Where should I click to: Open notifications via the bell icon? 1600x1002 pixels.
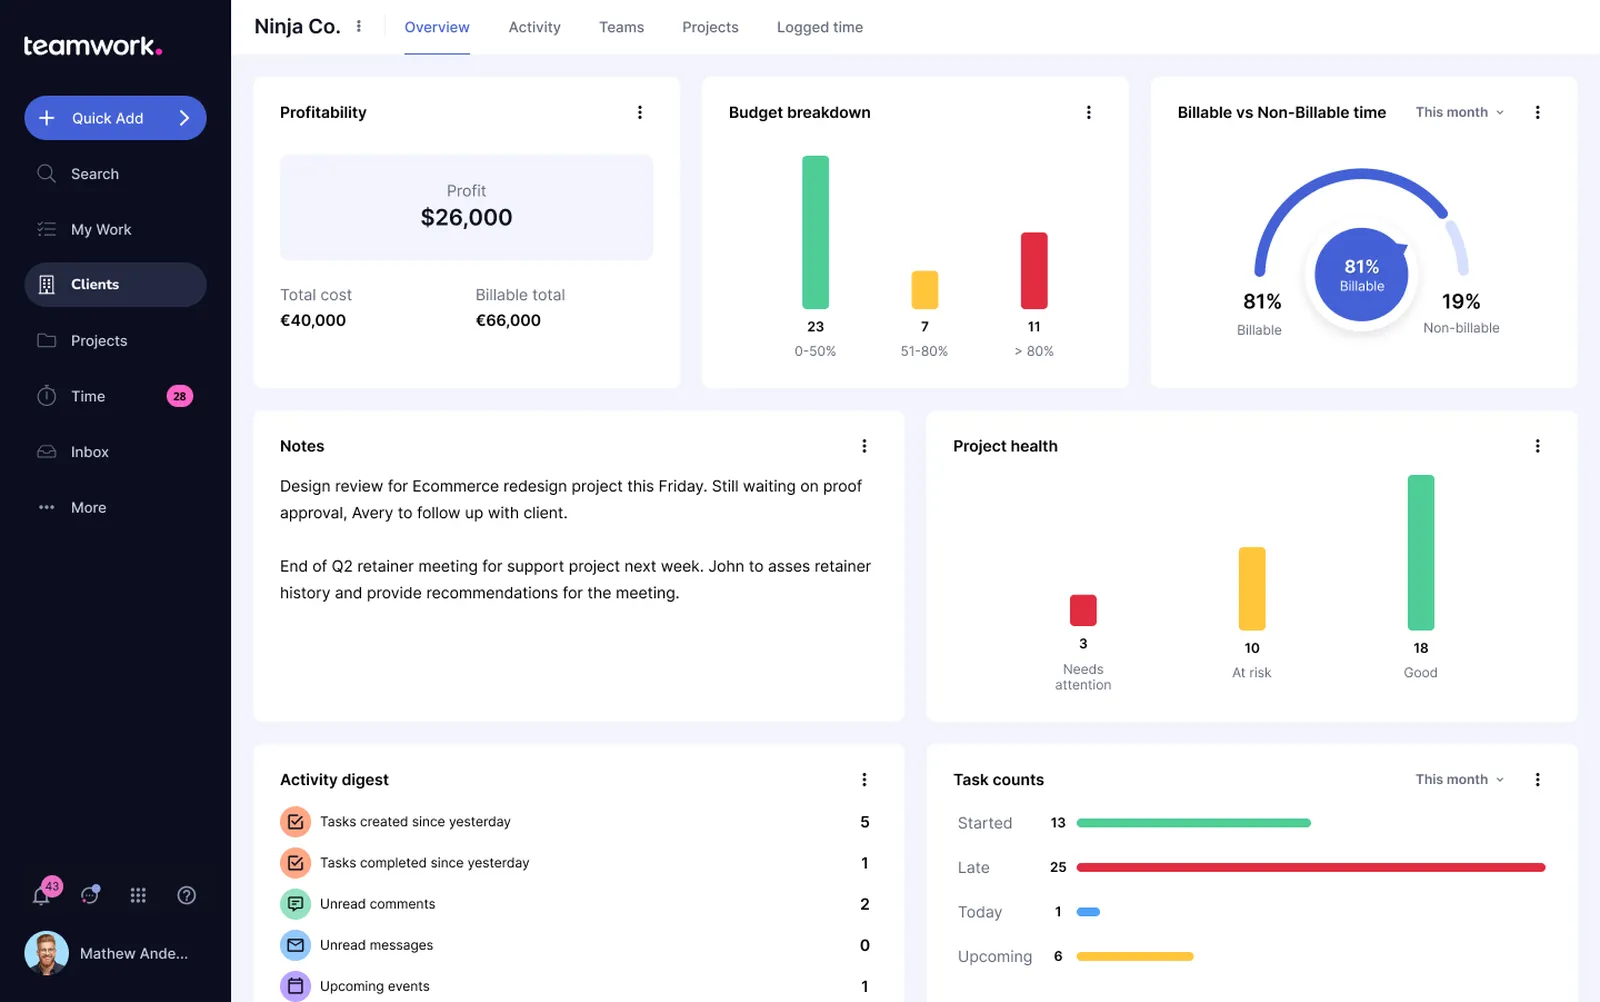coord(40,895)
